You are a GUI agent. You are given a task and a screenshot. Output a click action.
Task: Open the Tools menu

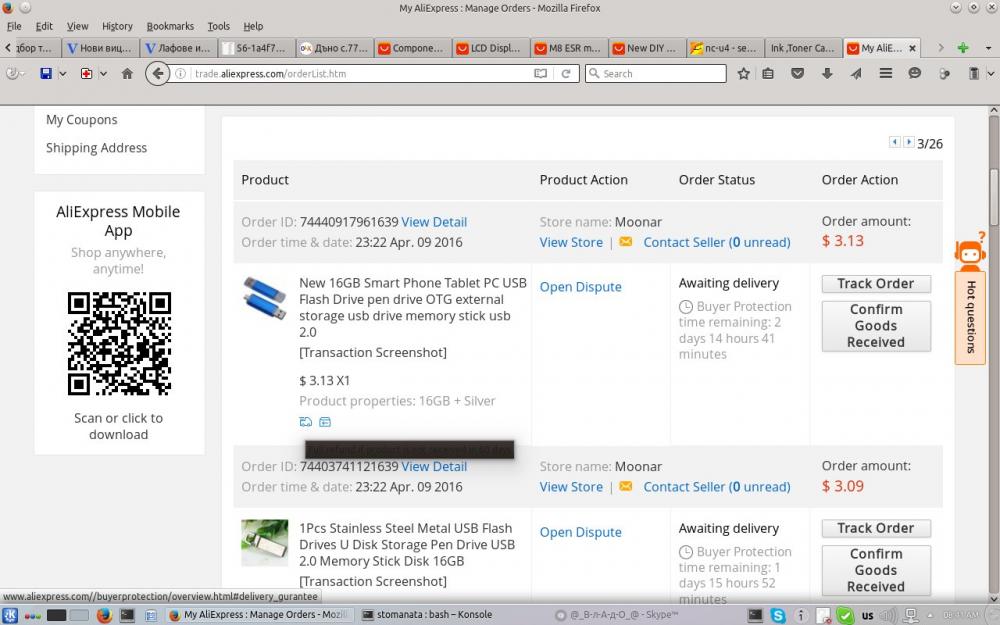(x=218, y=26)
